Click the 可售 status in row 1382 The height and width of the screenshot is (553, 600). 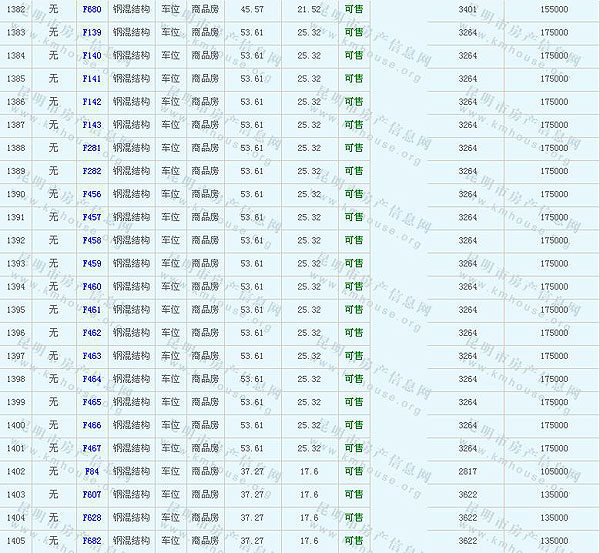[354, 9]
